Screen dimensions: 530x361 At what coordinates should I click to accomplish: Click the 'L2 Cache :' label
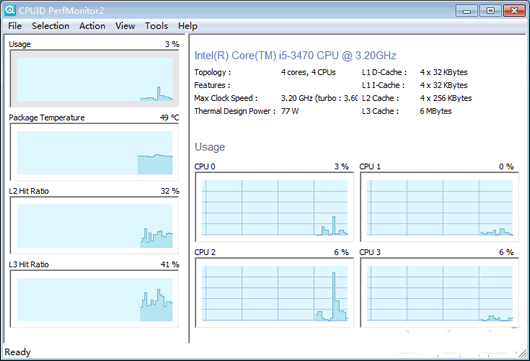(380, 98)
